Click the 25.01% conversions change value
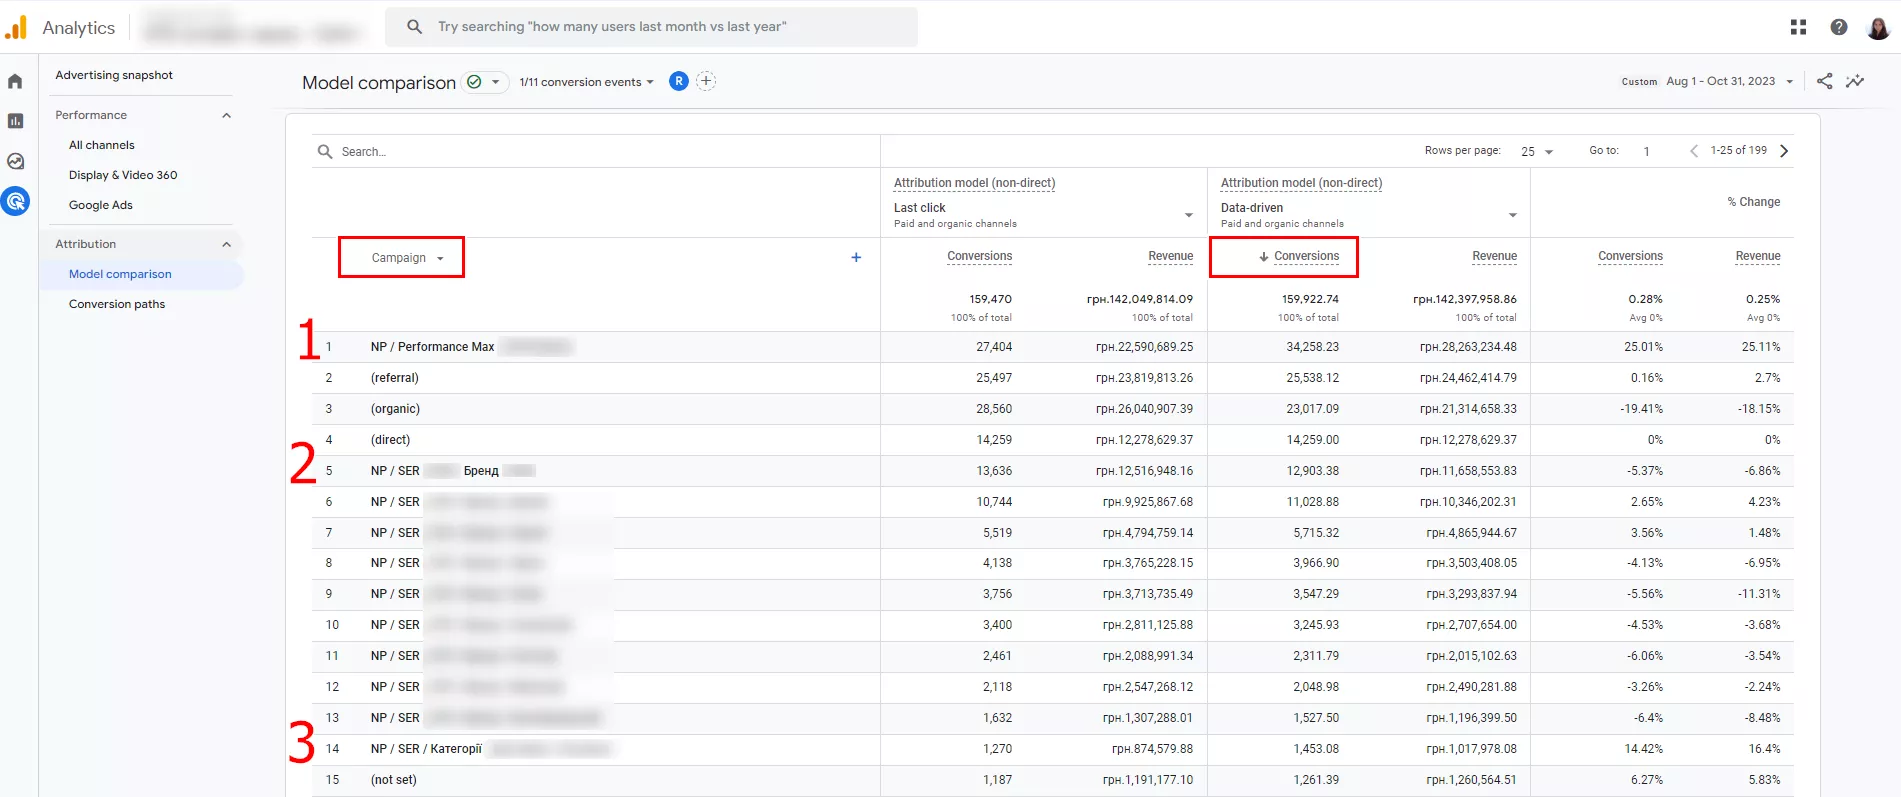1901x797 pixels. [1643, 347]
